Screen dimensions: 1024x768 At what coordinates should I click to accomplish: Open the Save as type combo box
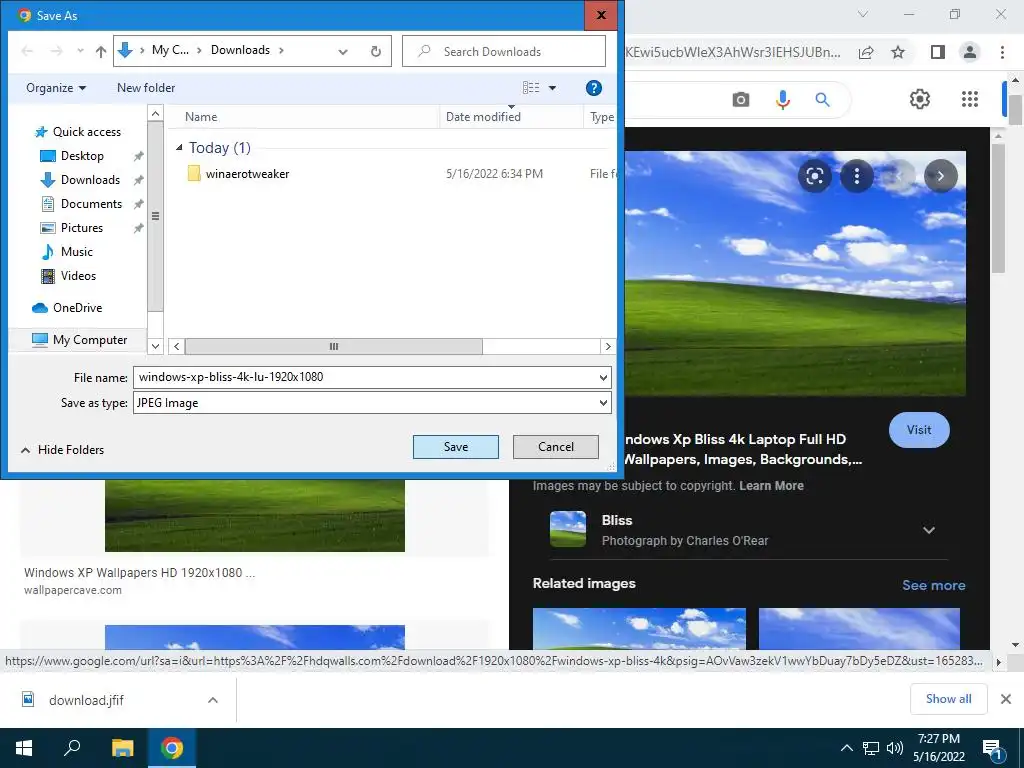pyautogui.click(x=372, y=403)
